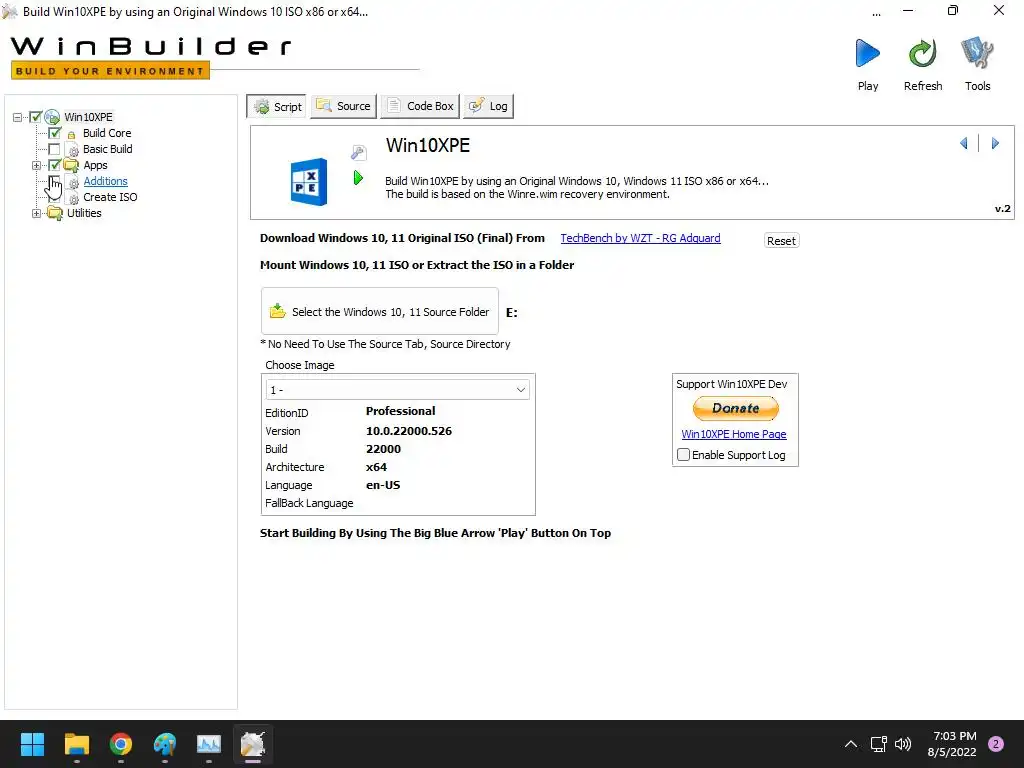This screenshot has width=1024, height=768.
Task: Click the version value 10.0.22000.526
Action: (409, 431)
